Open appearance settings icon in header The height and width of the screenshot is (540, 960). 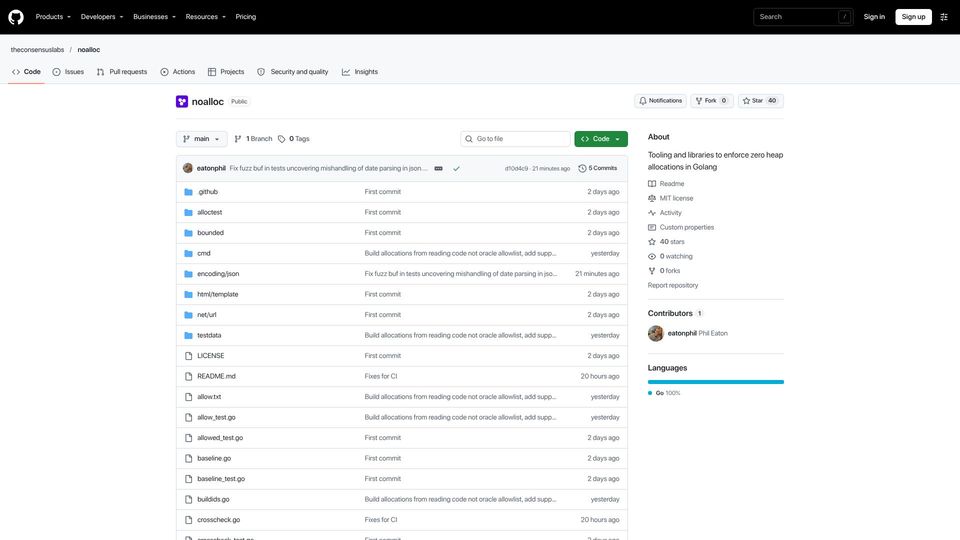click(x=943, y=17)
